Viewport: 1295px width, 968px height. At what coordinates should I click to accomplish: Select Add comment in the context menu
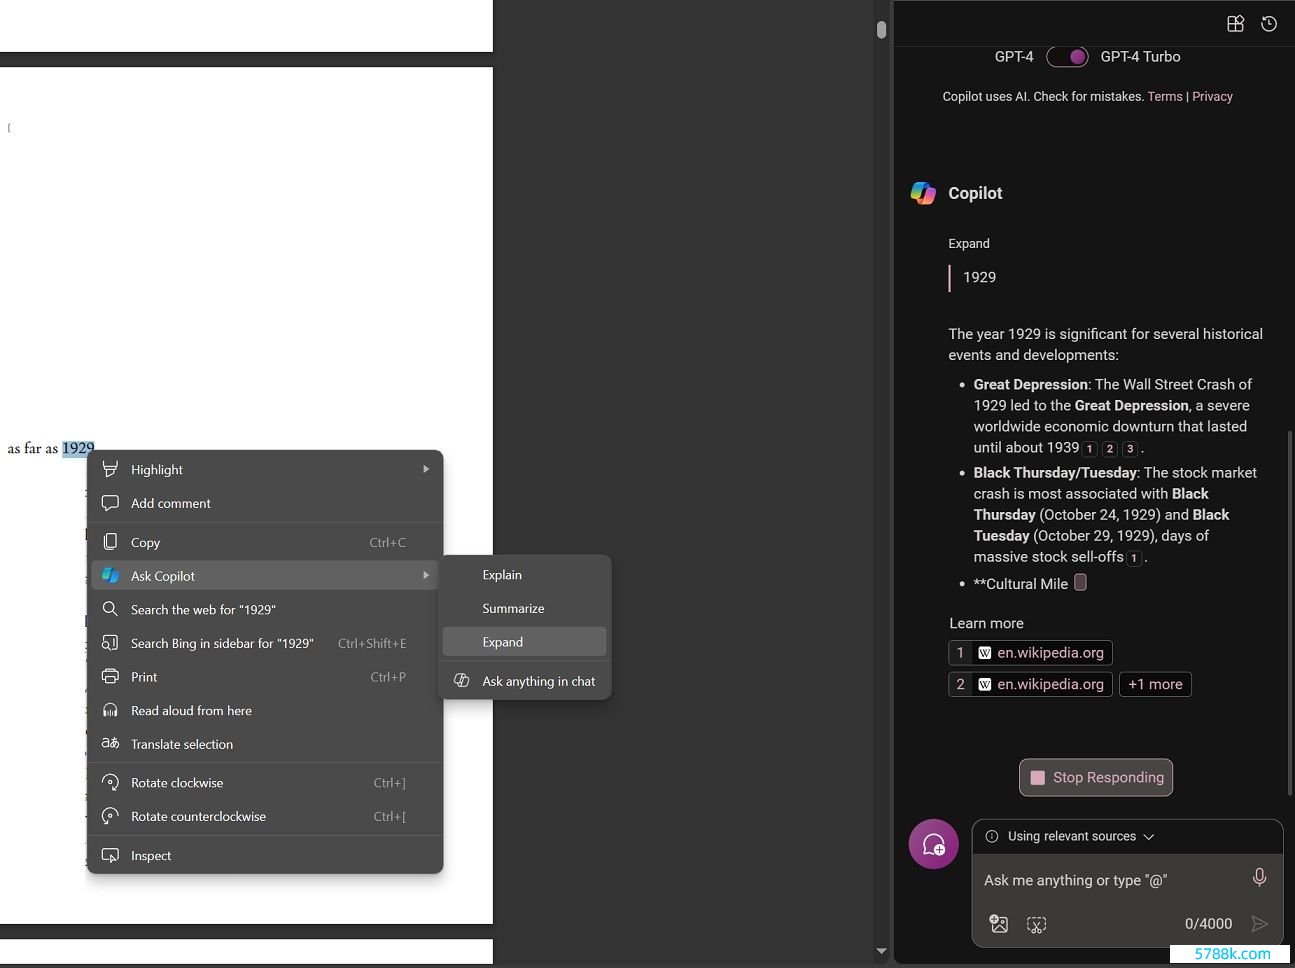tap(265, 503)
